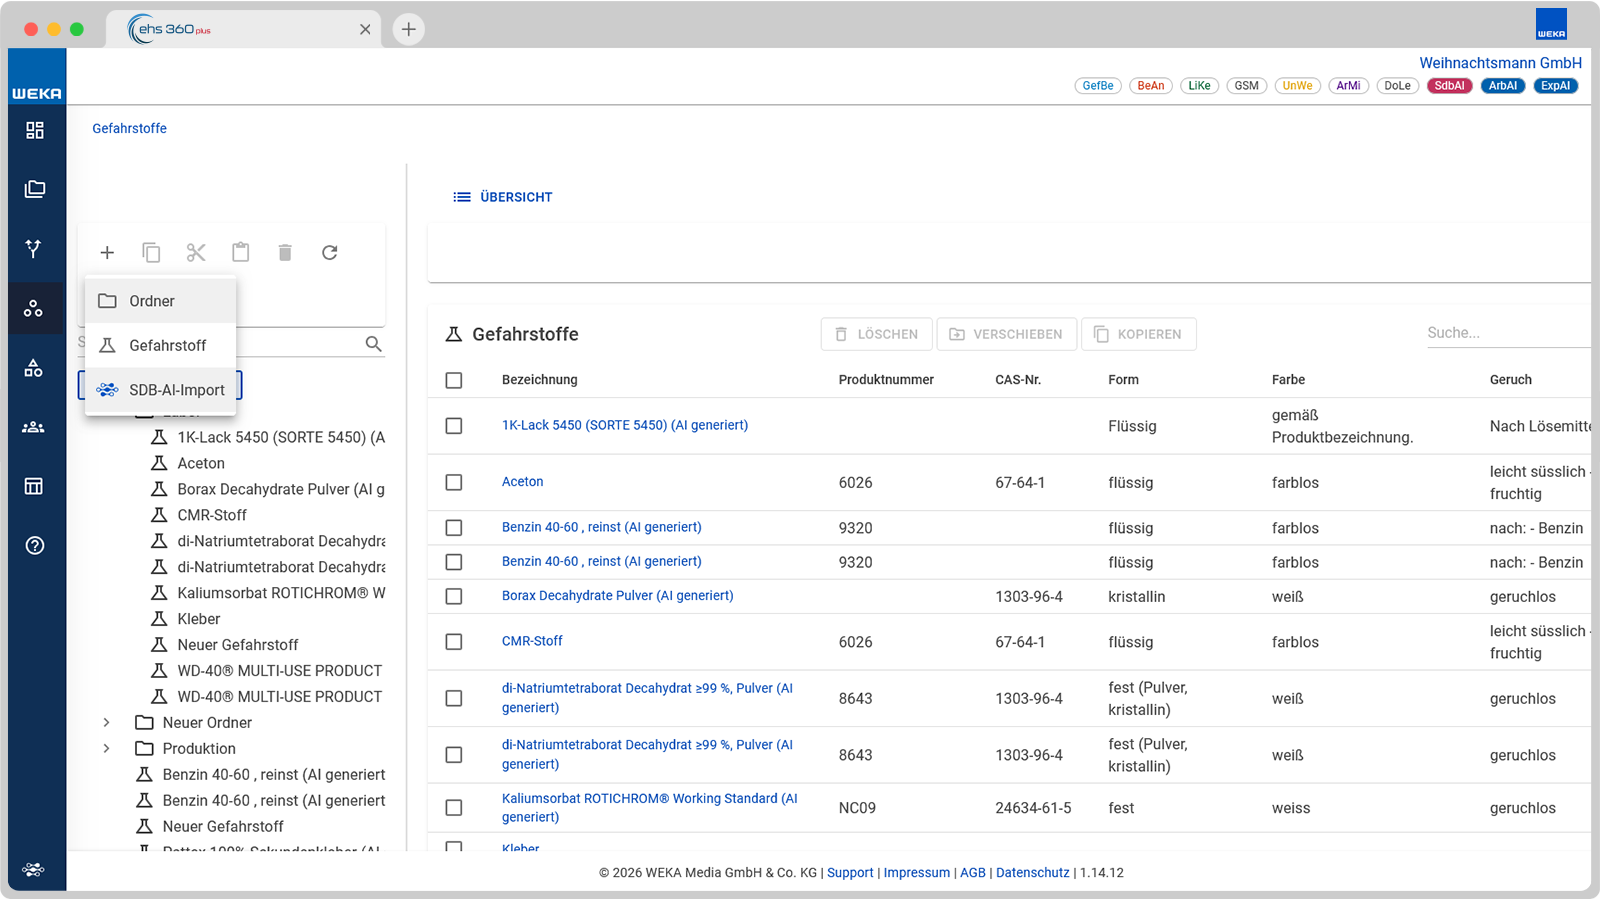Select the BeAn module badge
This screenshot has width=1600, height=900.
coord(1151,86)
